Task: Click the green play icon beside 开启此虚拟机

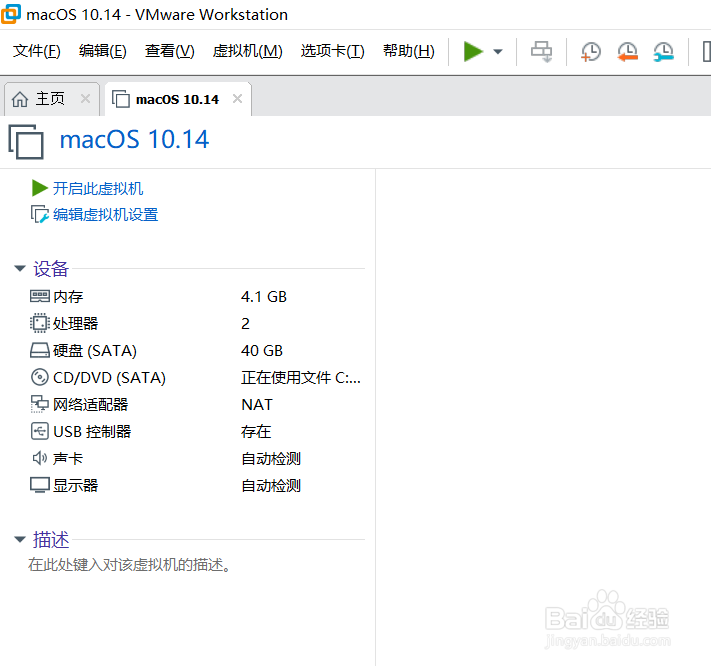Action: pos(39,188)
